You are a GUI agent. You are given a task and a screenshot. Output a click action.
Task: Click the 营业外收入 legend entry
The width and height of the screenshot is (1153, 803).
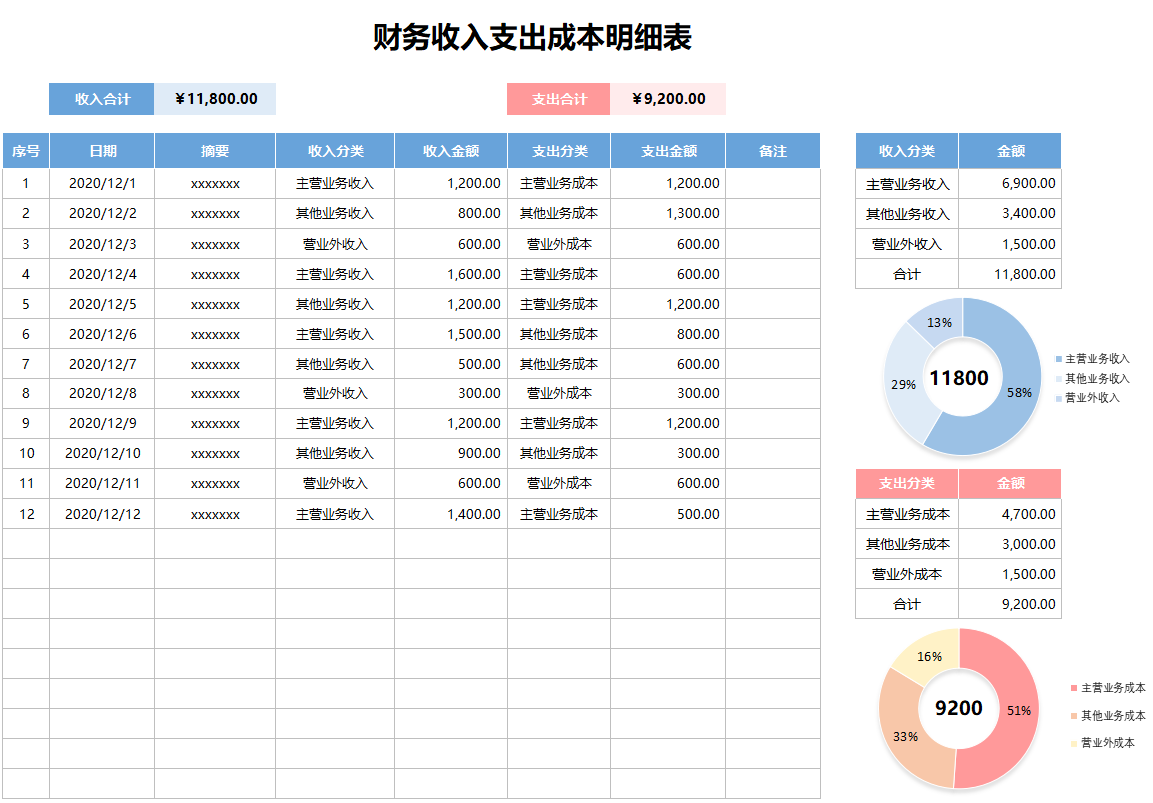1088,398
